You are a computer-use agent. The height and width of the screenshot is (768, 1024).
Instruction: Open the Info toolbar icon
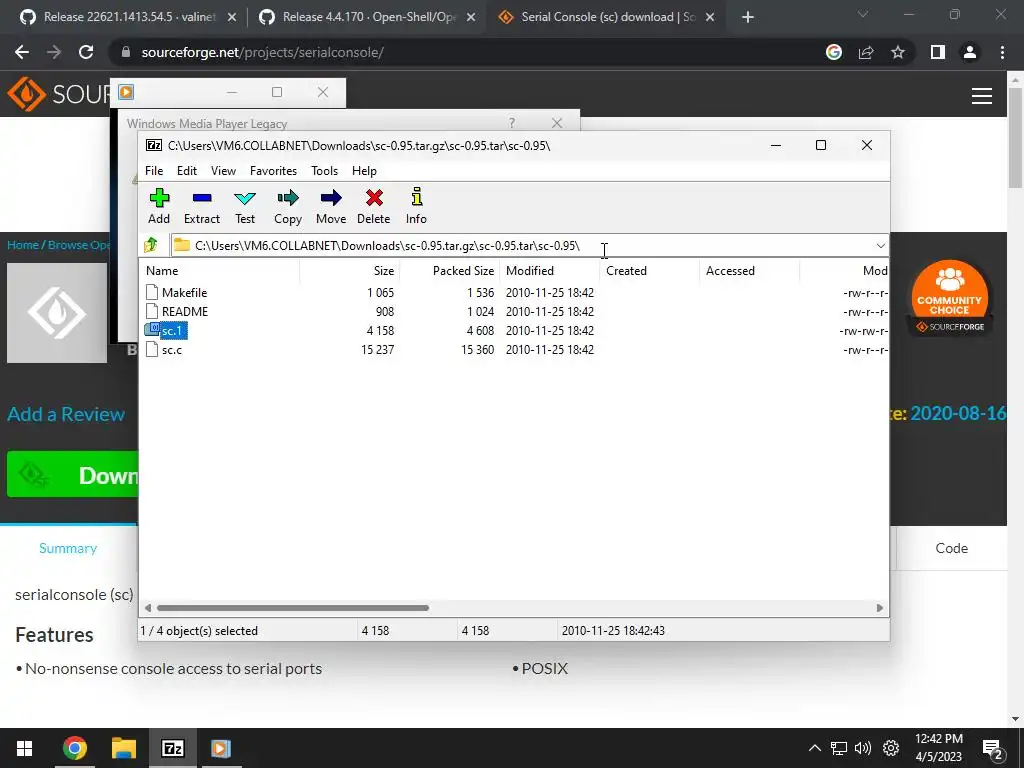tap(417, 197)
